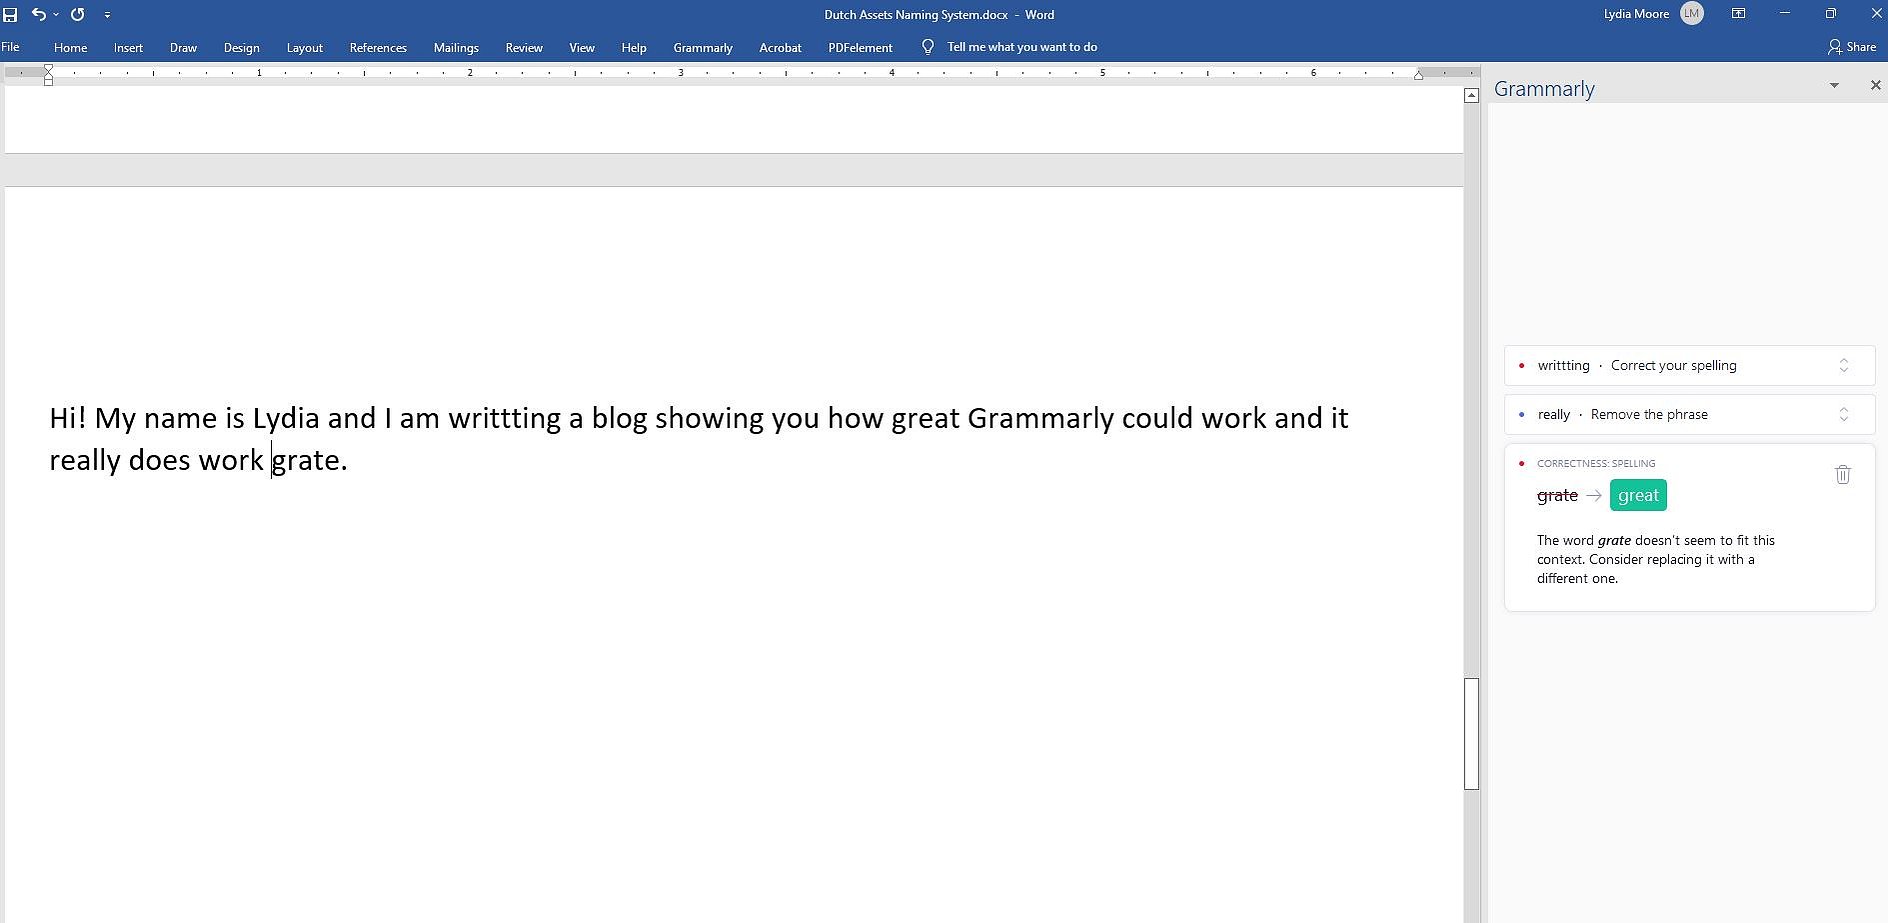Click the LM account avatar

[1692, 13]
